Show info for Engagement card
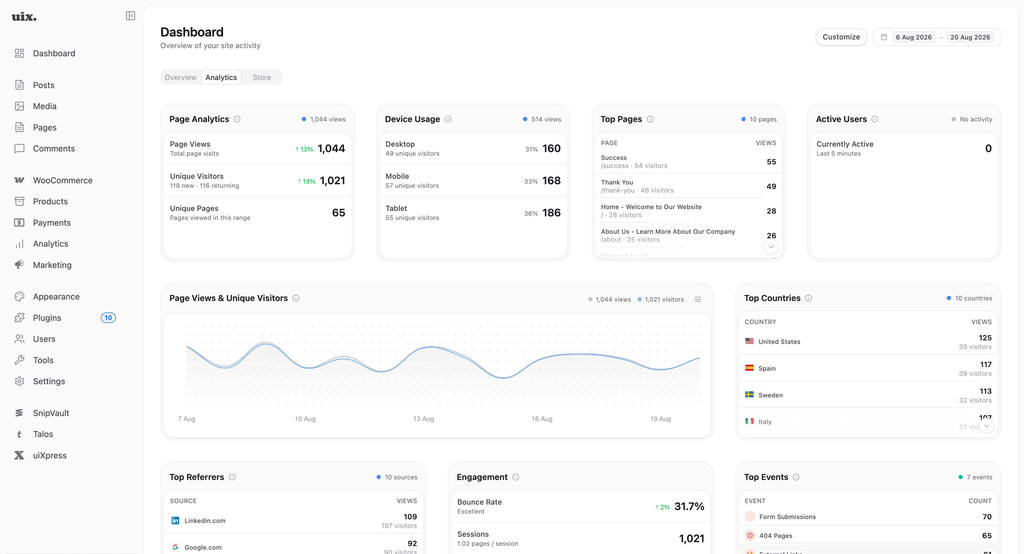This screenshot has height=554, width=1024. click(515, 477)
